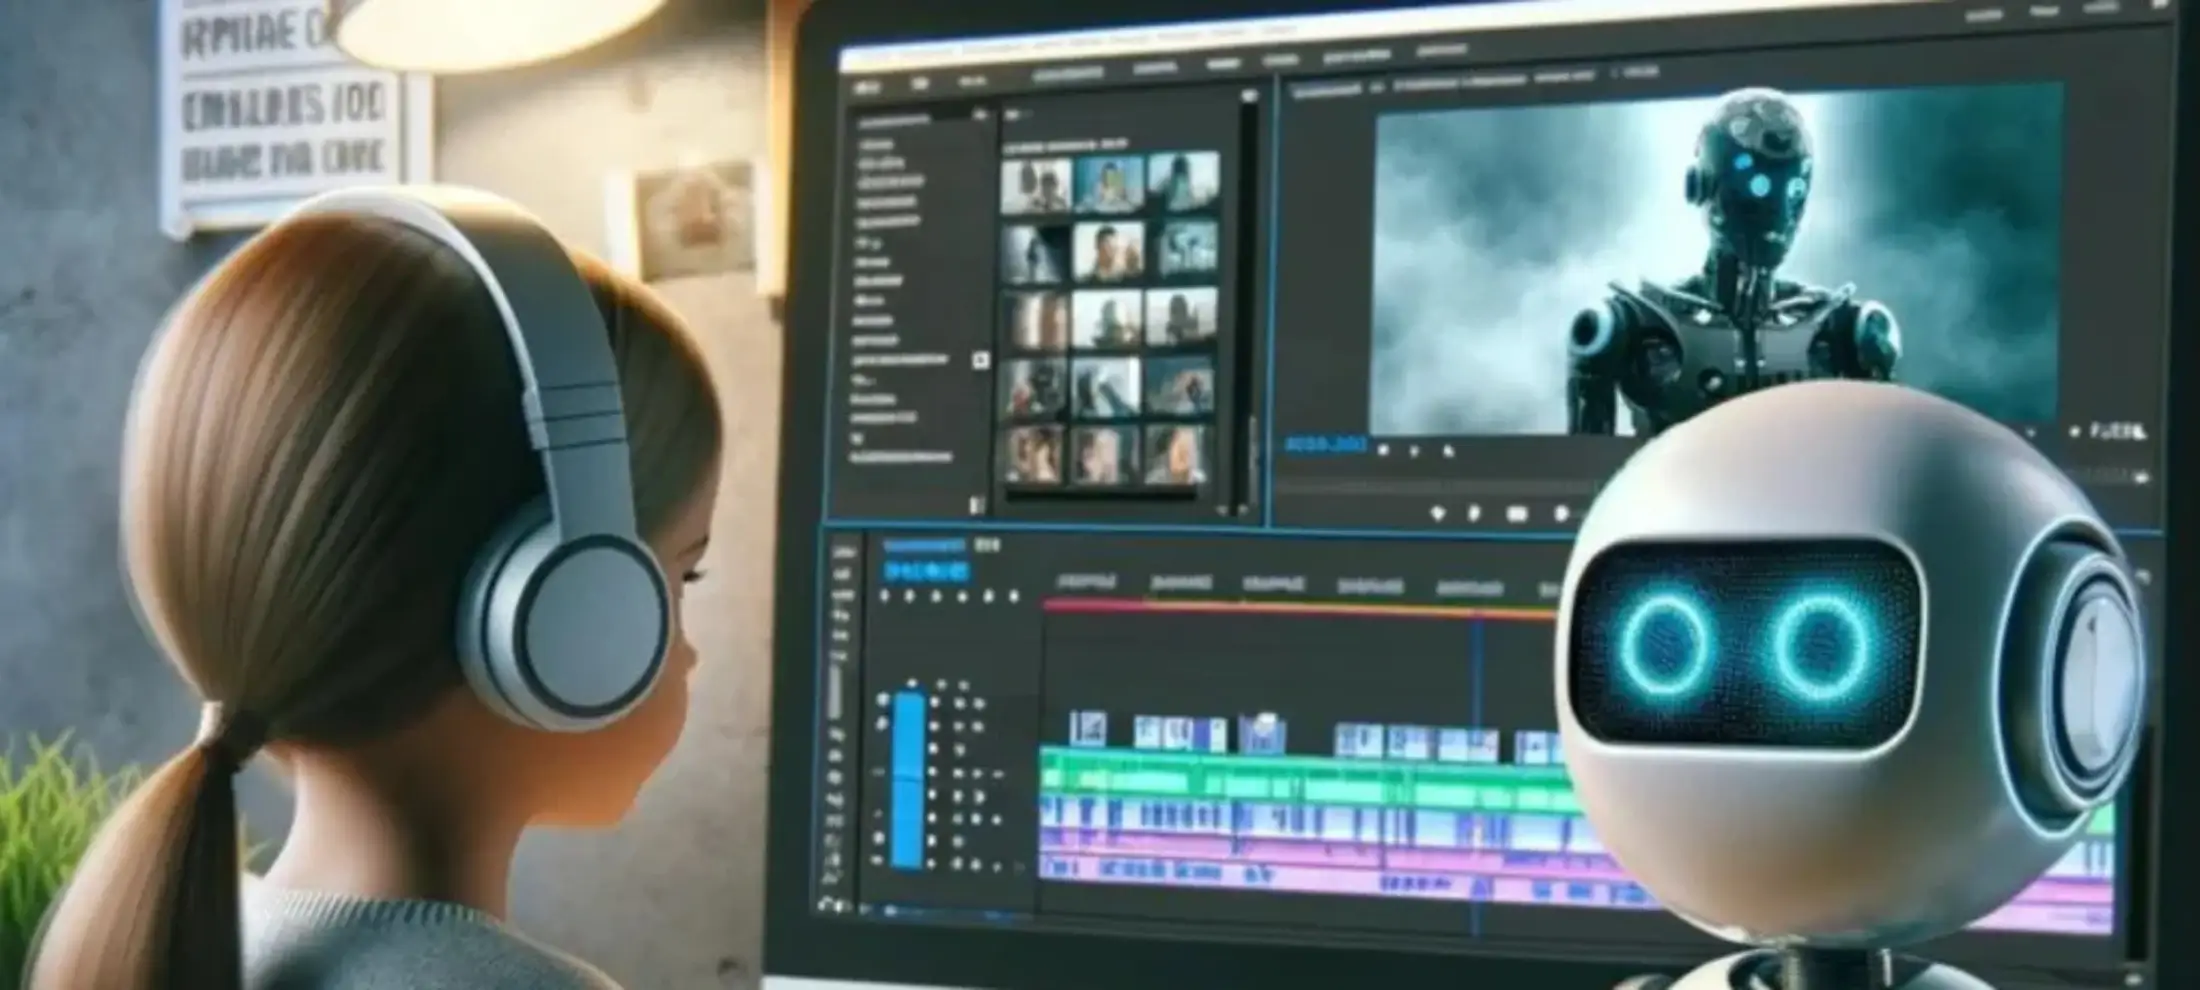The image size is (2200, 990).
Task: Click the leftmost transport icon below the preview monitor
Action: tap(1438, 514)
